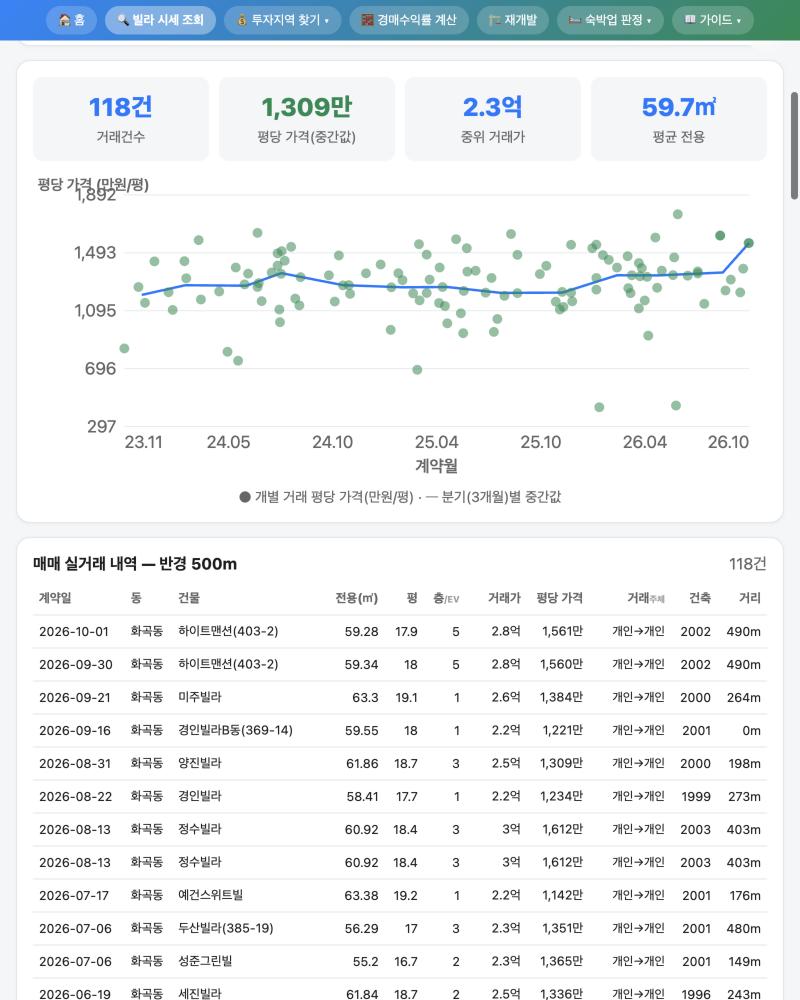800x1000 pixels.
Task: Sort table by 전용(㎡) column header
Action: click(x=357, y=598)
